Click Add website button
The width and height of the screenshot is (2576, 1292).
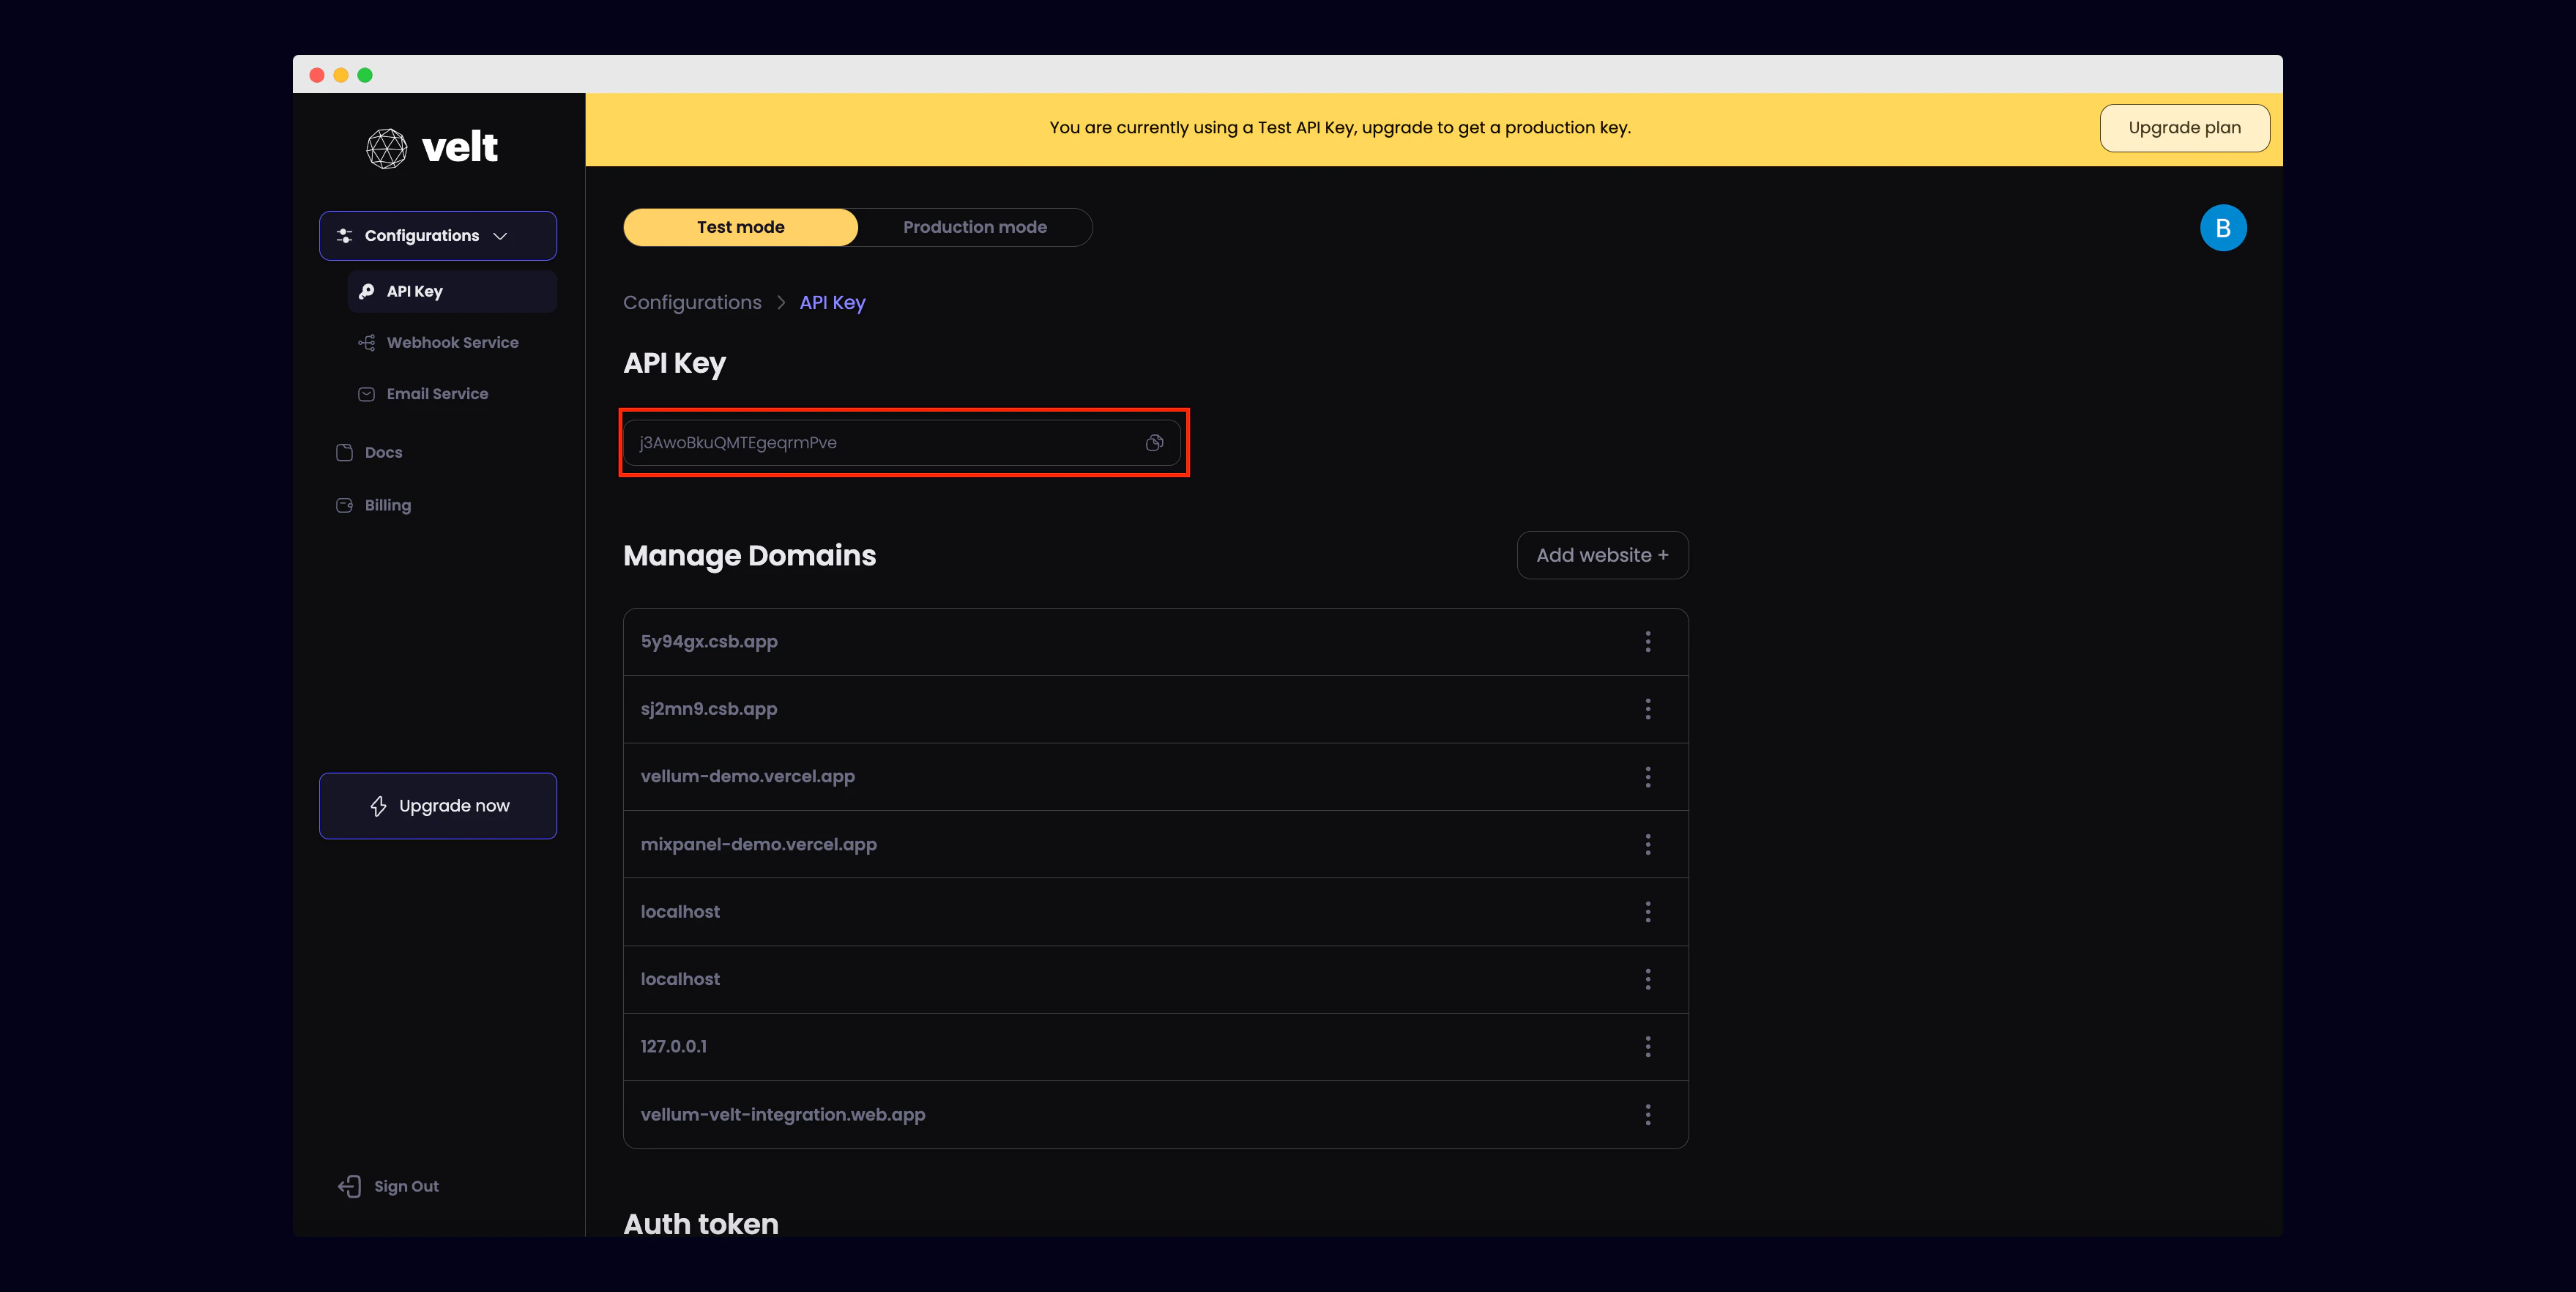(1601, 555)
